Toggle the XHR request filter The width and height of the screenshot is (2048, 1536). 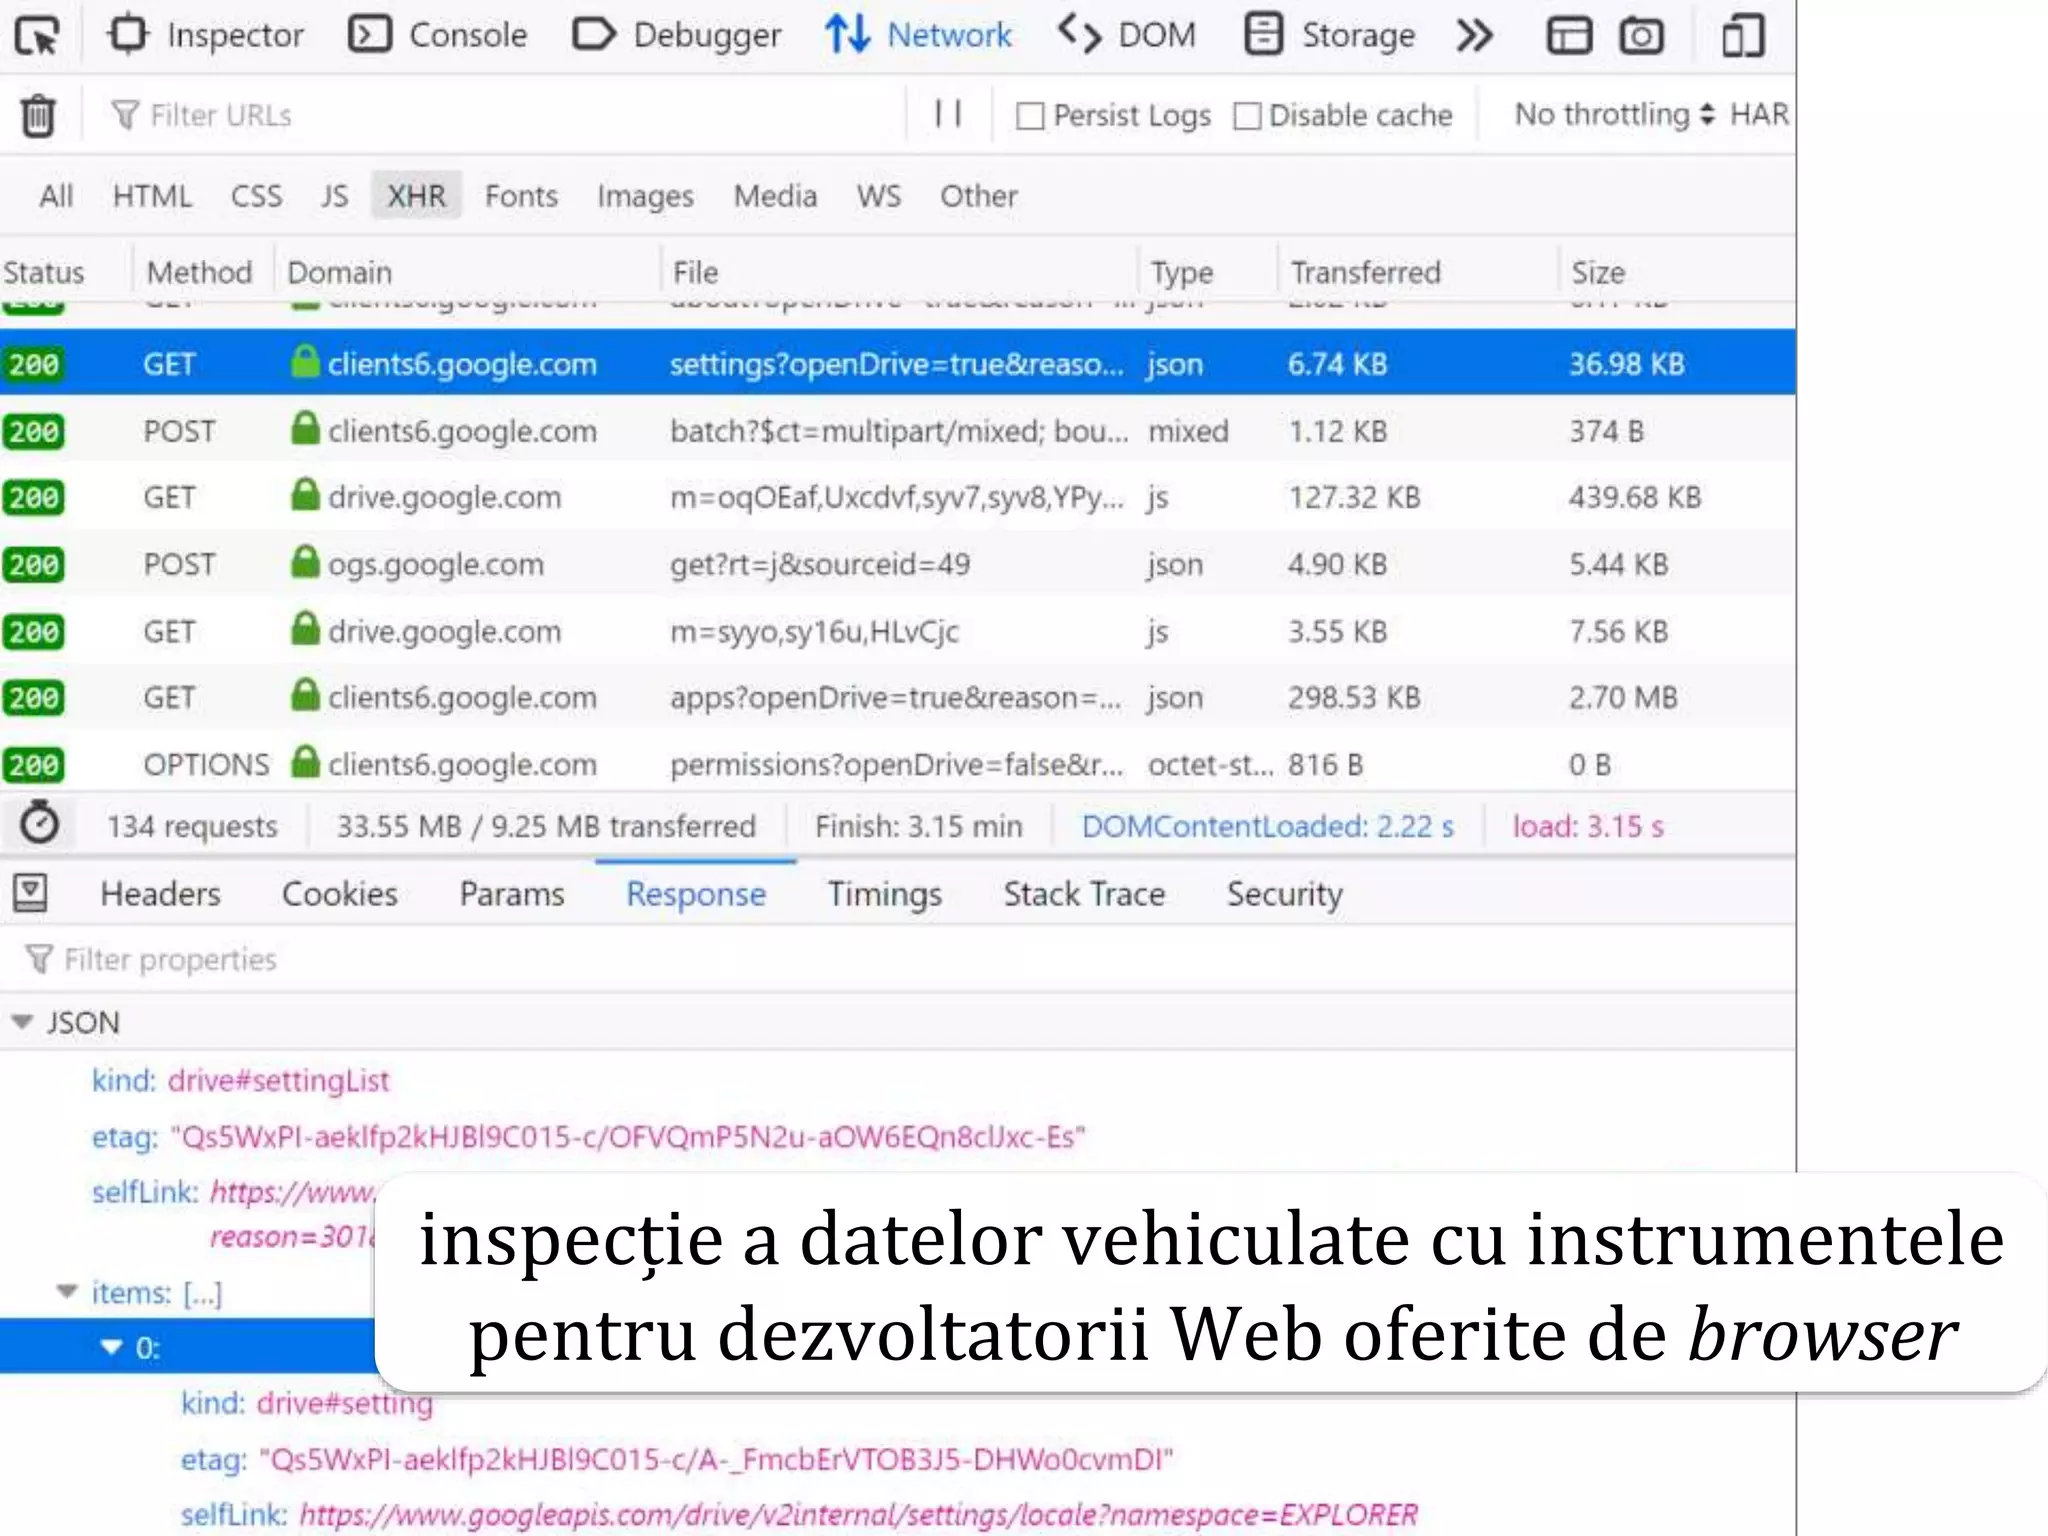coord(417,196)
